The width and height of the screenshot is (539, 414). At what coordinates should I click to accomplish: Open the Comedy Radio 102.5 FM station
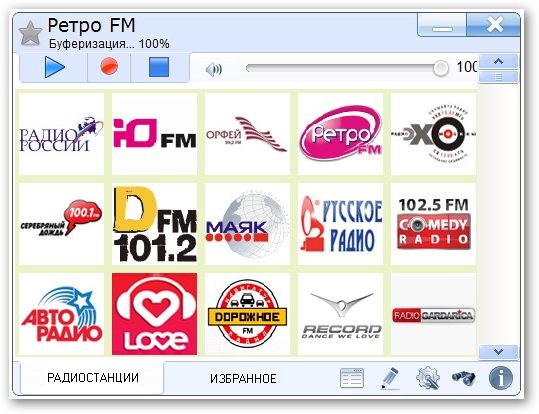click(433, 224)
